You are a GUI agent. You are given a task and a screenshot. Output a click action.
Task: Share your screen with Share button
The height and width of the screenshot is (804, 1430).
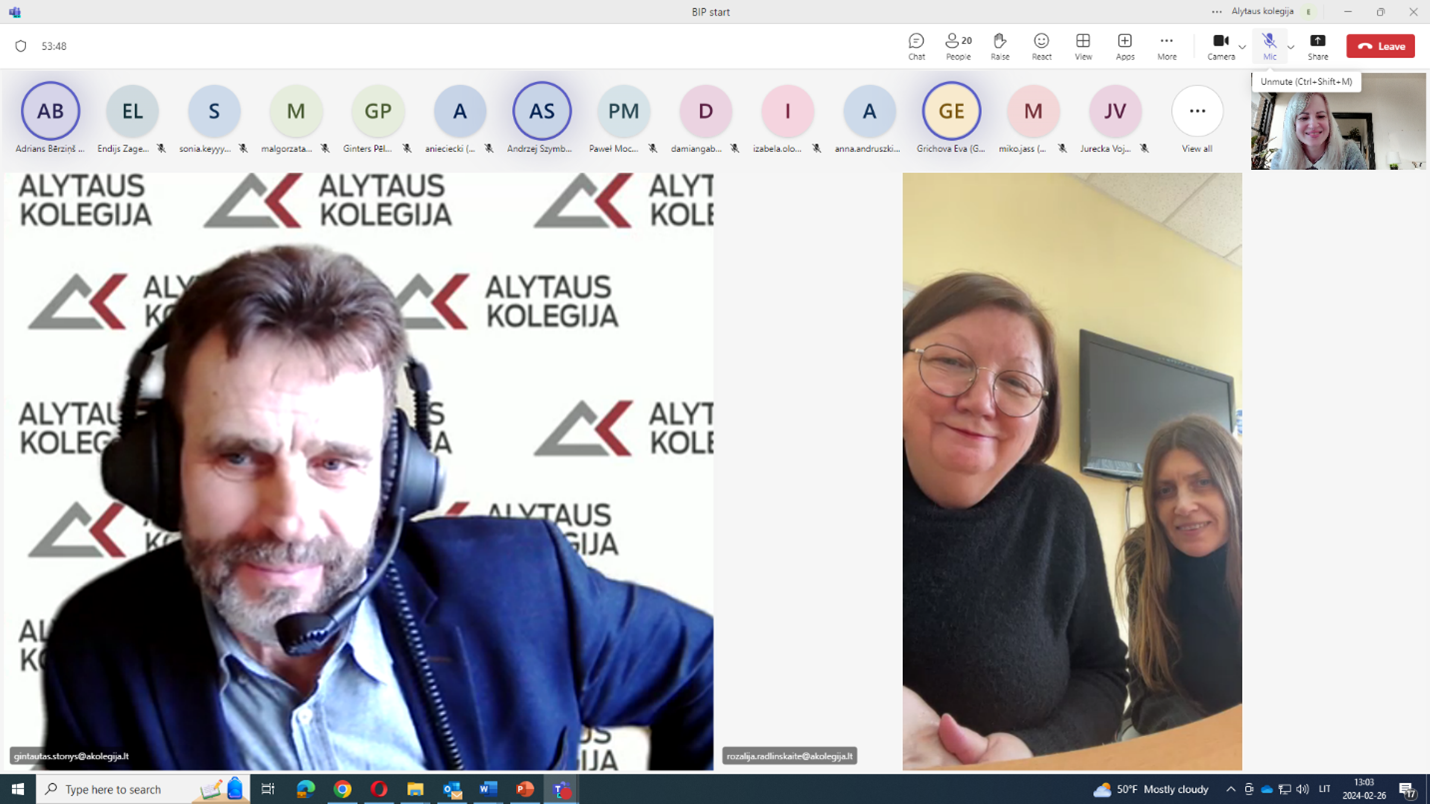click(1318, 46)
